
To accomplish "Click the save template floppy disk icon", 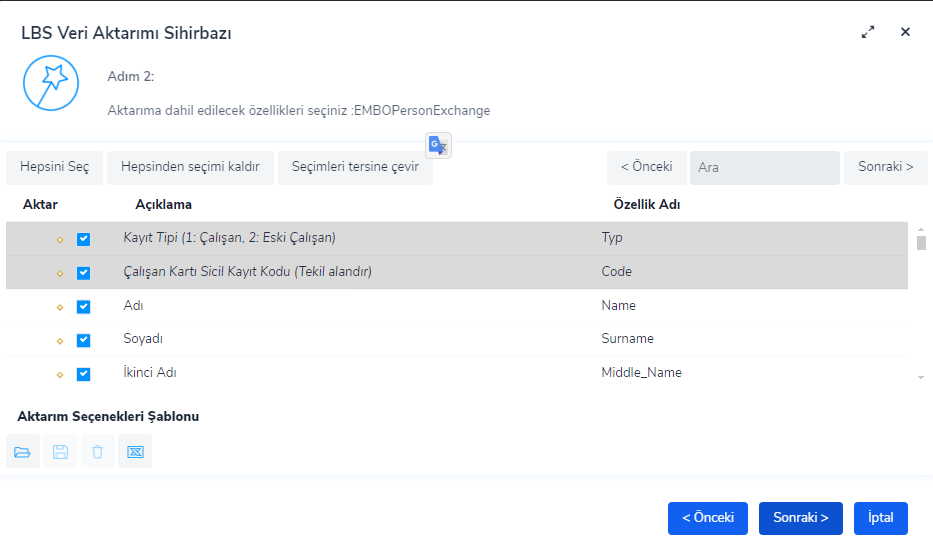I will 60,452.
